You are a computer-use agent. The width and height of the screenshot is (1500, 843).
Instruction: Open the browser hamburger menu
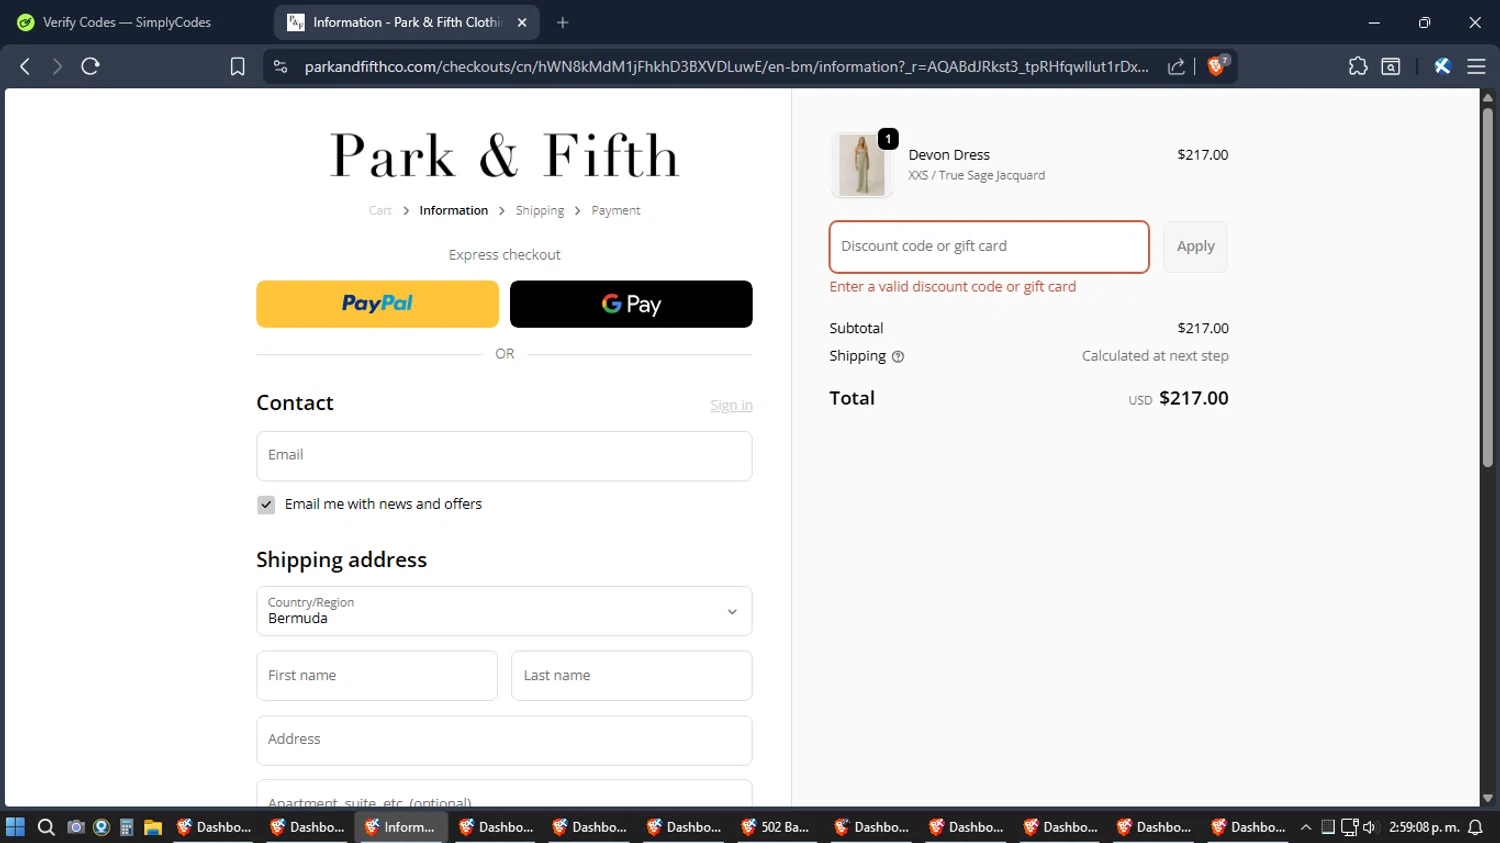click(x=1476, y=66)
